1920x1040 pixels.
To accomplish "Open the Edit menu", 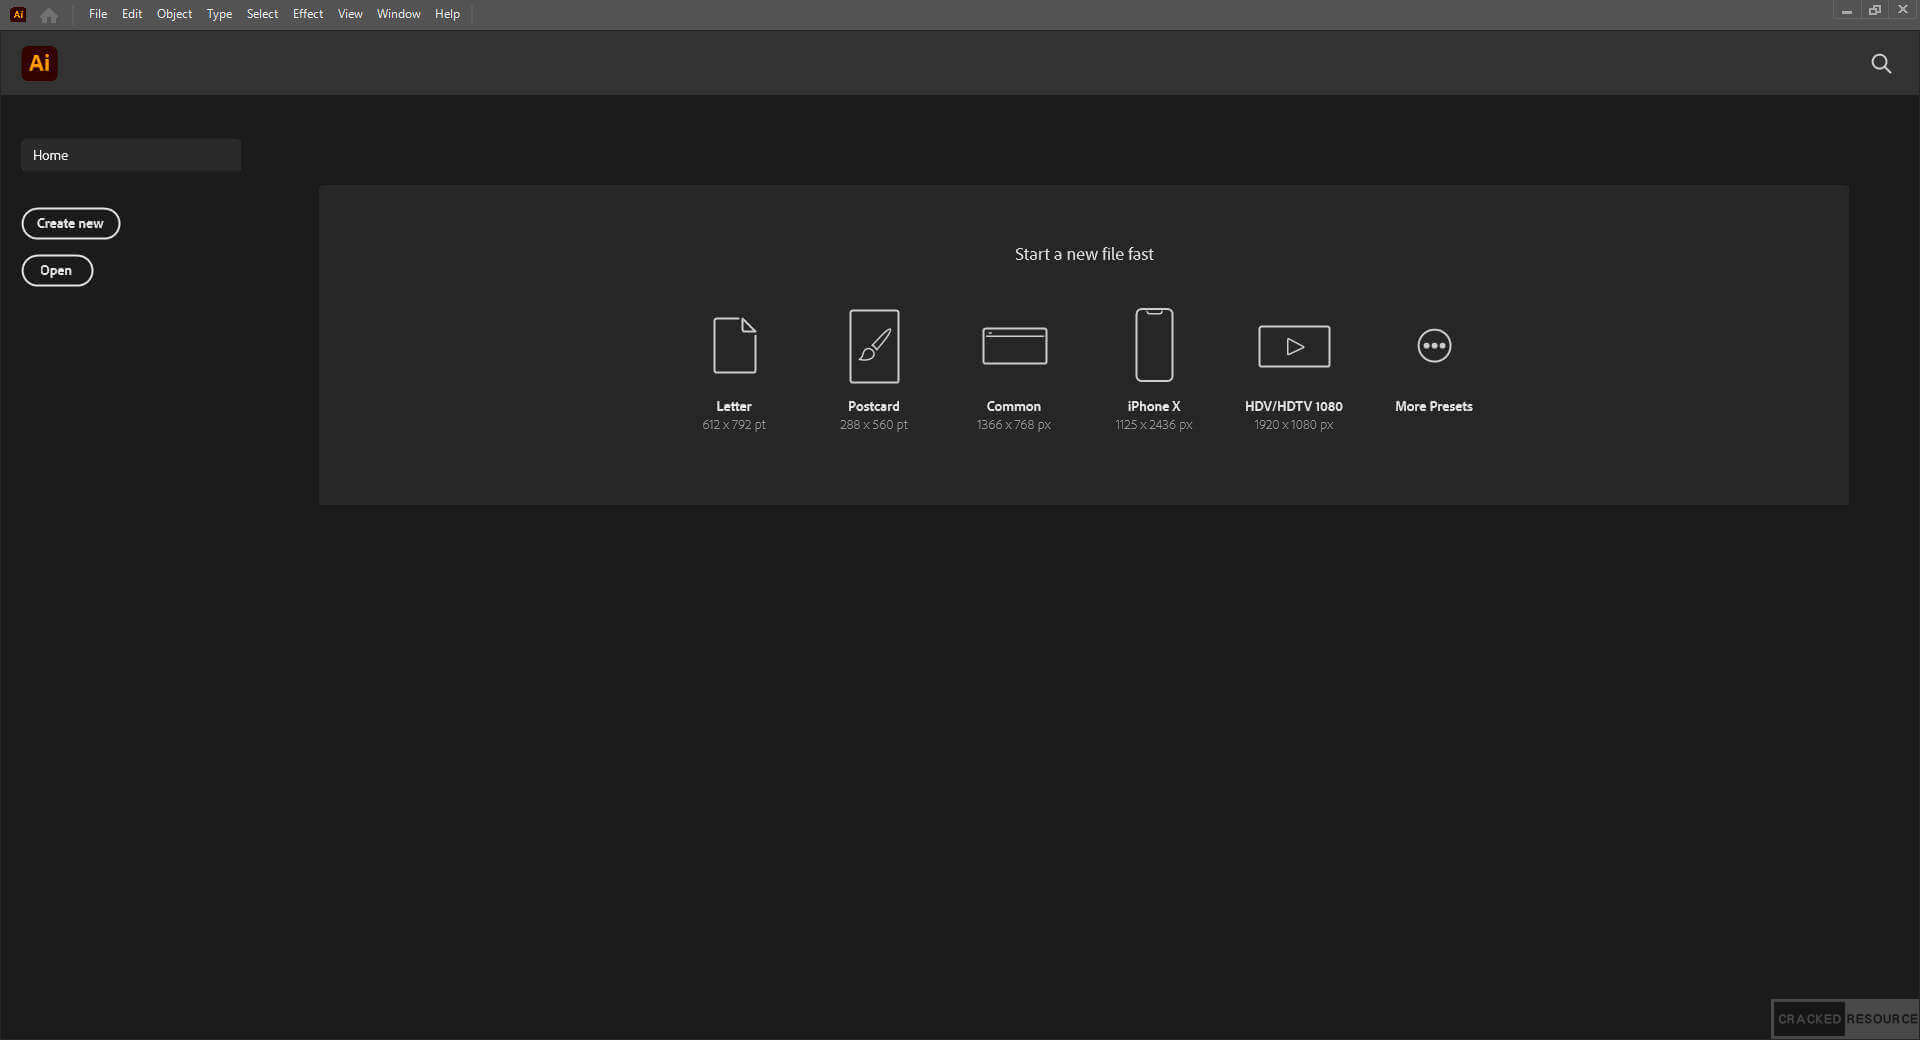I will 132,14.
